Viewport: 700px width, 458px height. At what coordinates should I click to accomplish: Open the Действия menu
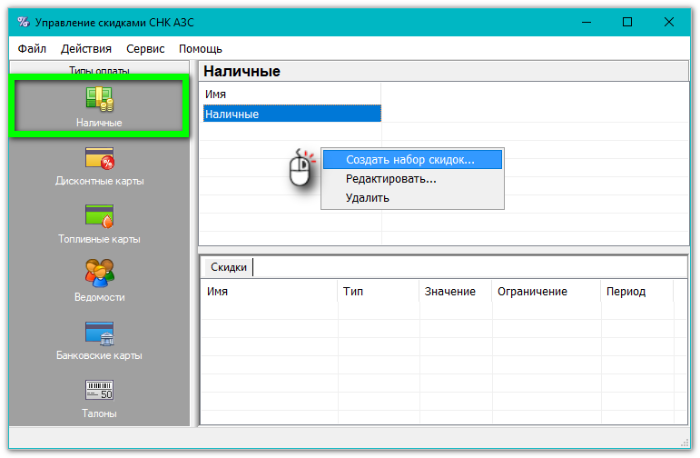coord(86,49)
